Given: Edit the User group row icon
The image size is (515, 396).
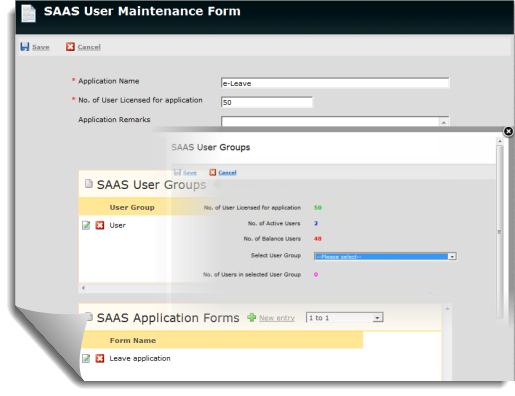Looking at the screenshot, I should [86, 225].
